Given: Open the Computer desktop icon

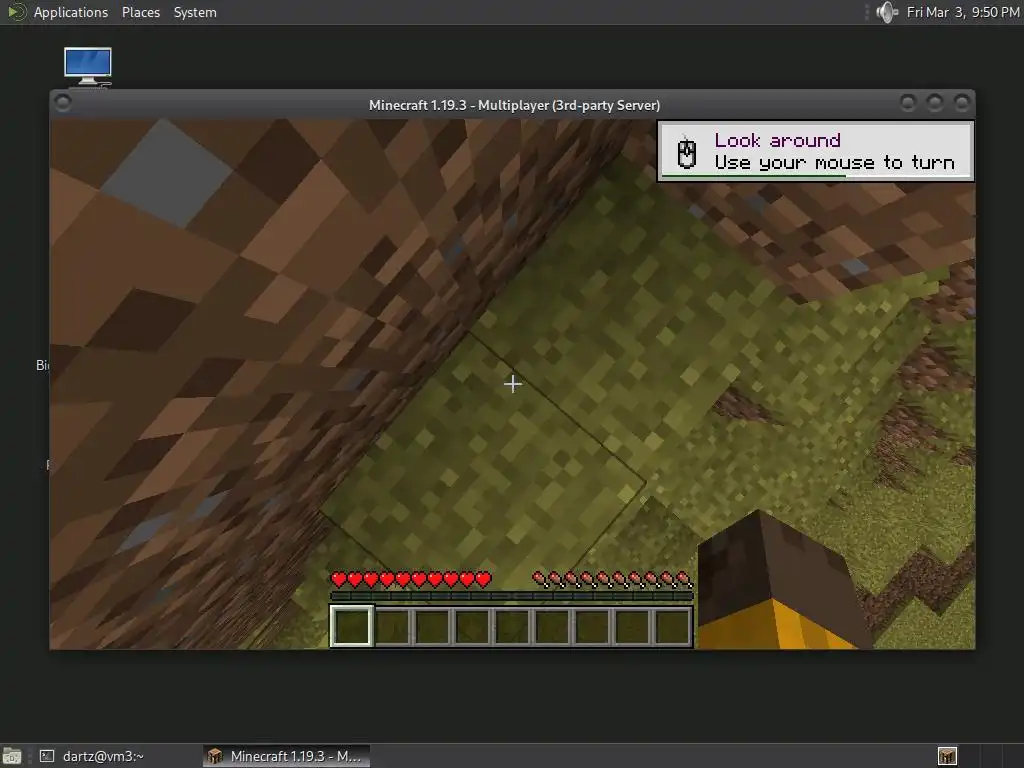Looking at the screenshot, I should (x=88, y=67).
